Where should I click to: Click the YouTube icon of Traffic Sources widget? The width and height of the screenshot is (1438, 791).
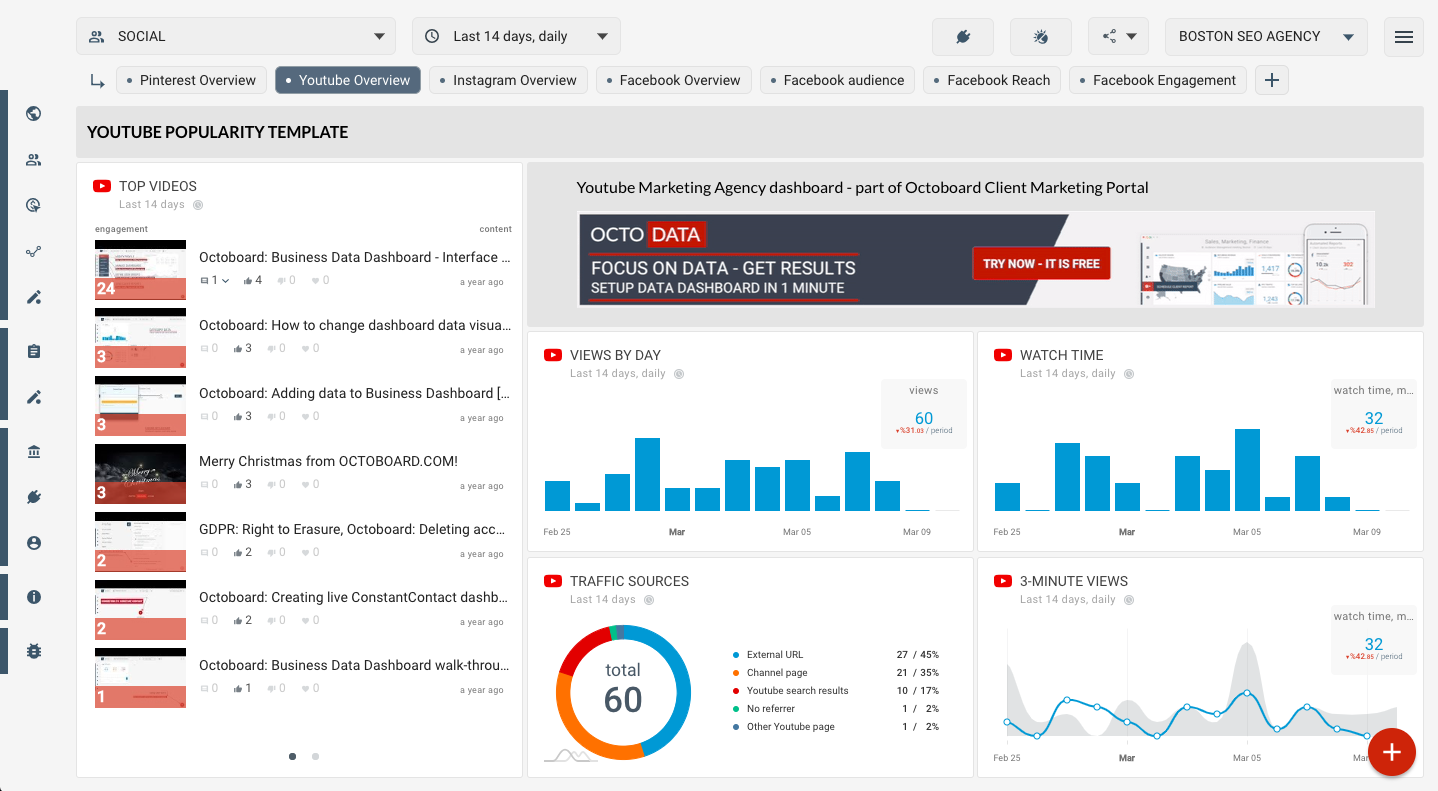553,581
